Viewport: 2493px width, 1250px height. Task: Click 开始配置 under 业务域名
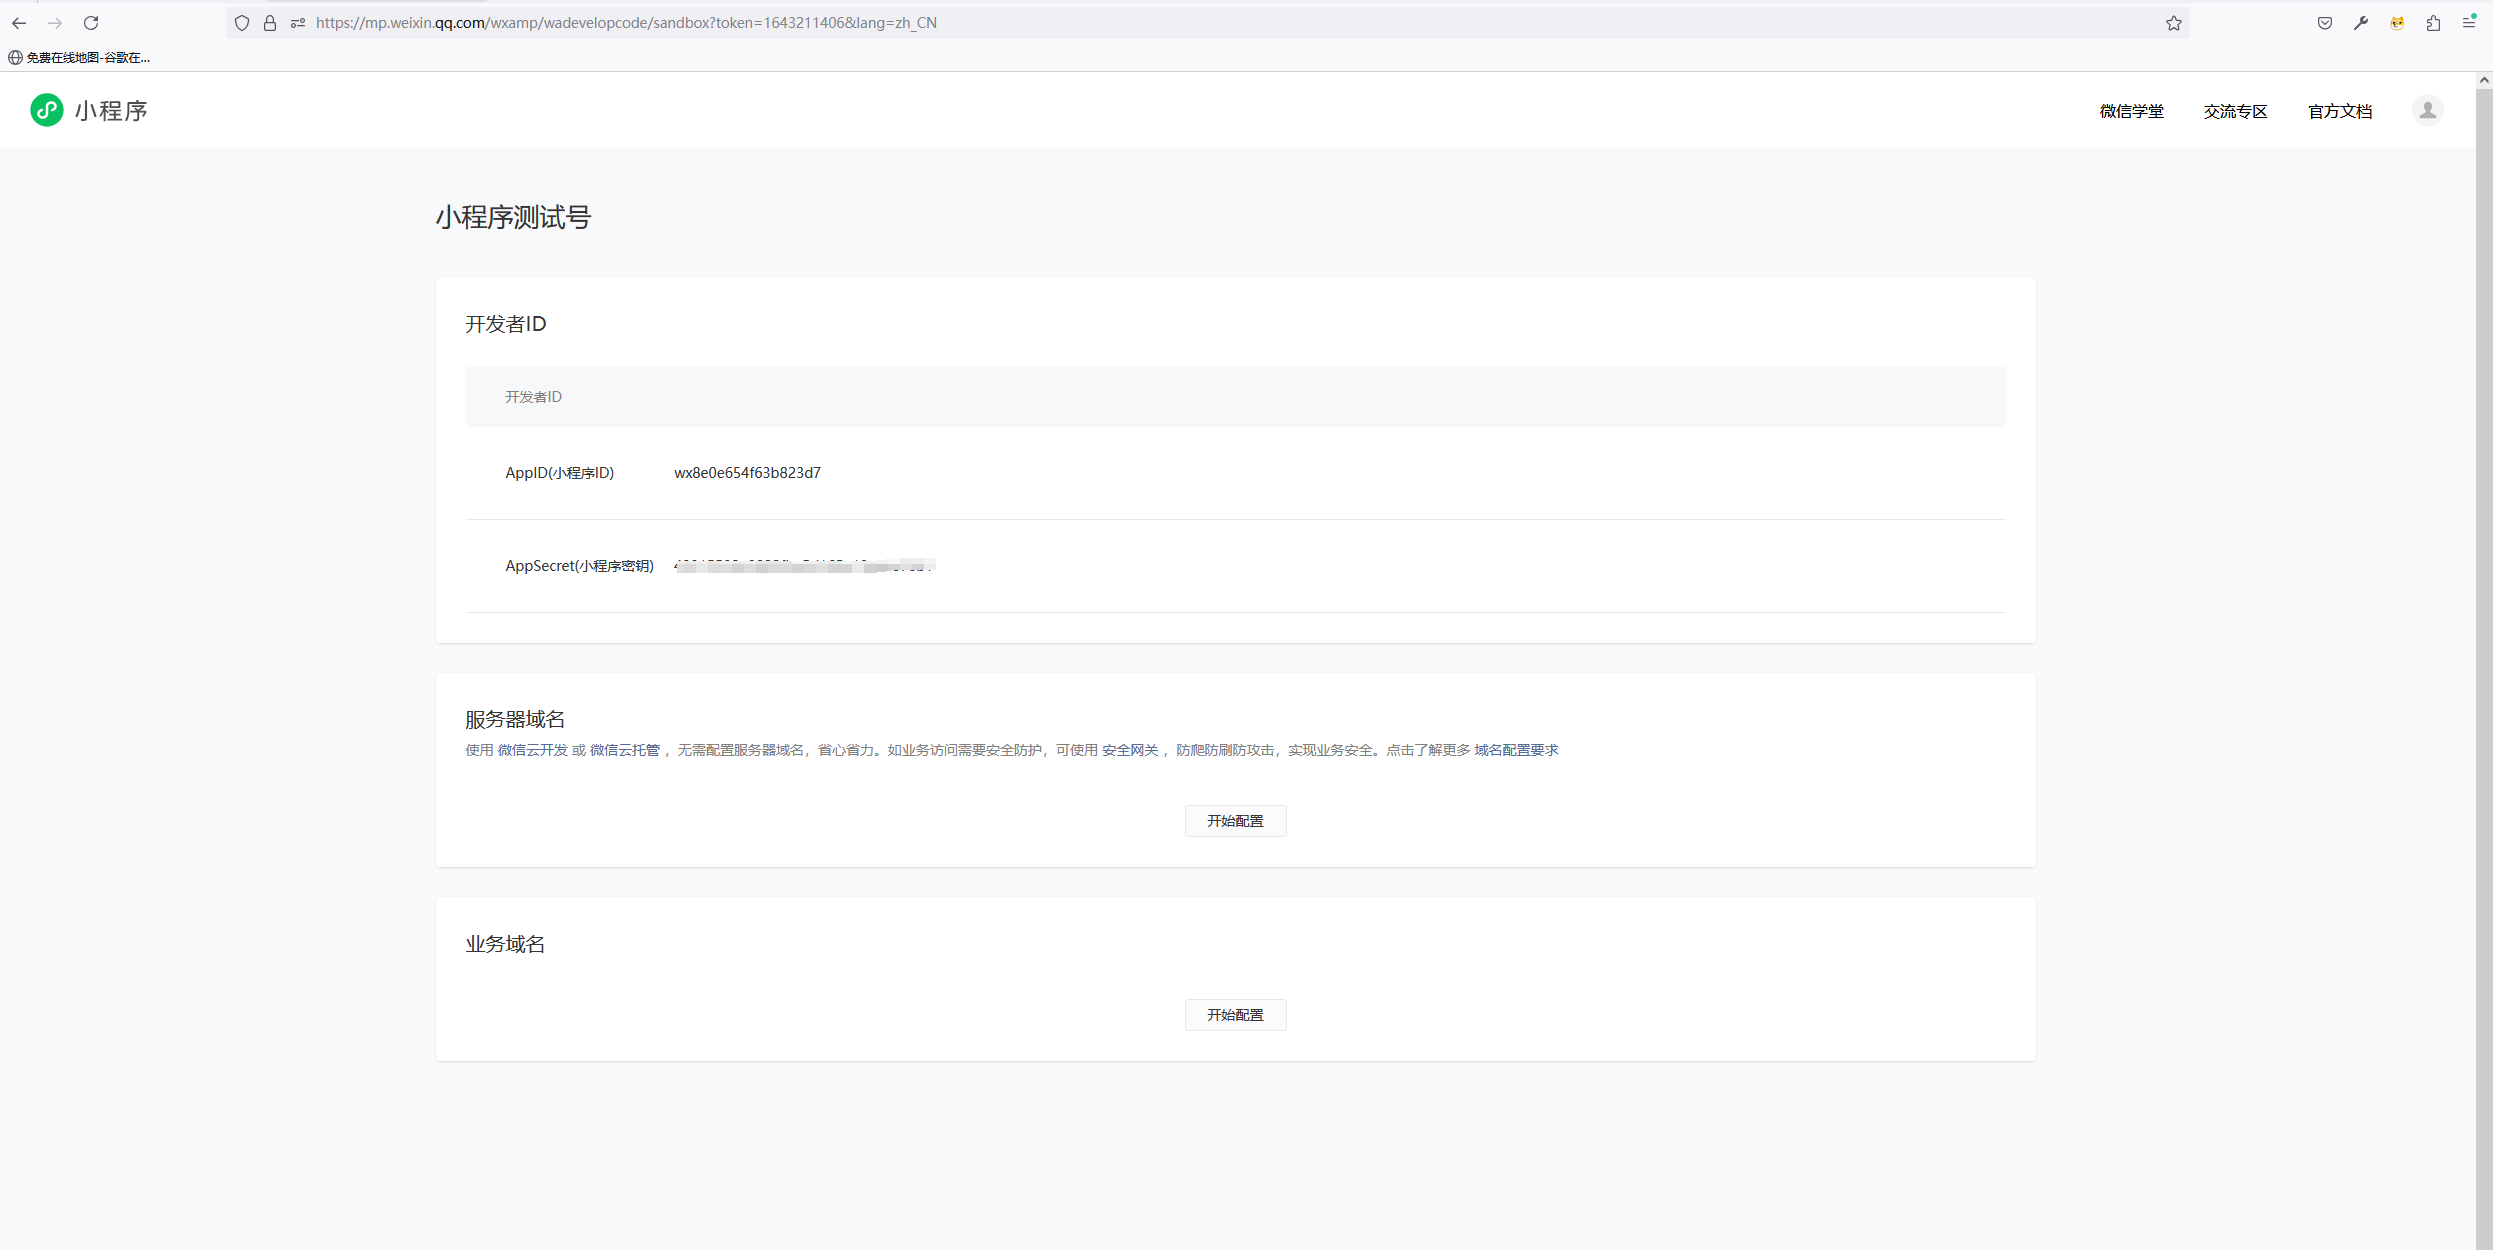[1235, 1014]
